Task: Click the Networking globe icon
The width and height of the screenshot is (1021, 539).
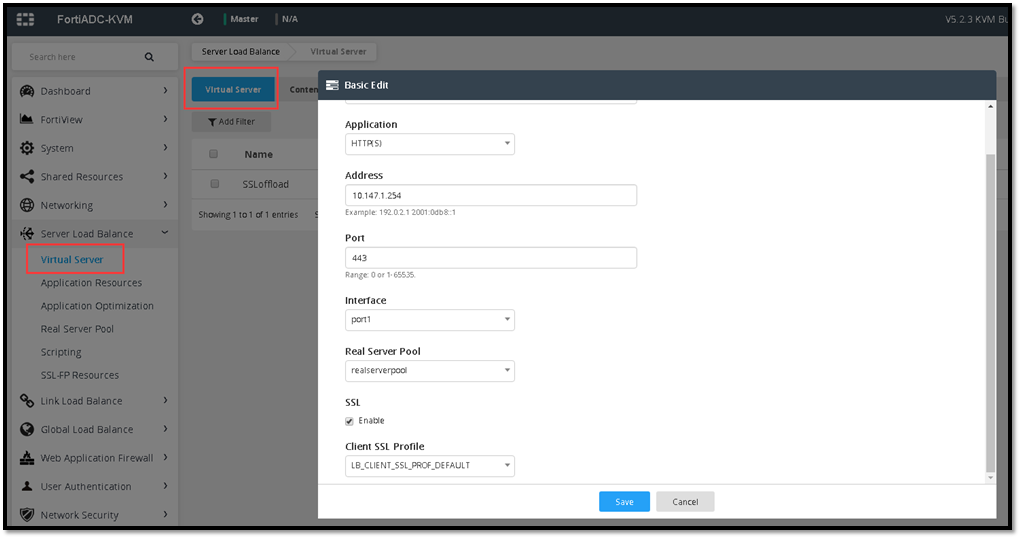Action: coord(27,205)
